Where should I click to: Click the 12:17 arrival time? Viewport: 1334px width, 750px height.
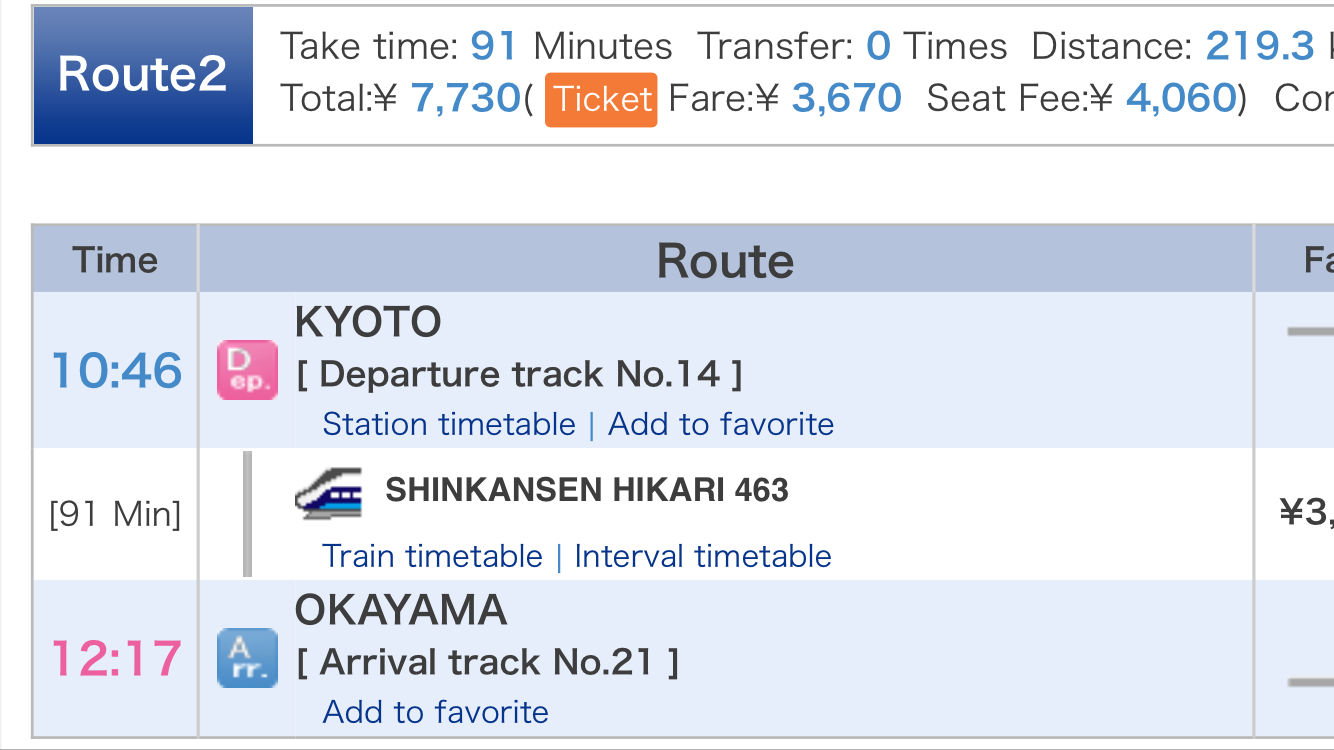click(116, 659)
